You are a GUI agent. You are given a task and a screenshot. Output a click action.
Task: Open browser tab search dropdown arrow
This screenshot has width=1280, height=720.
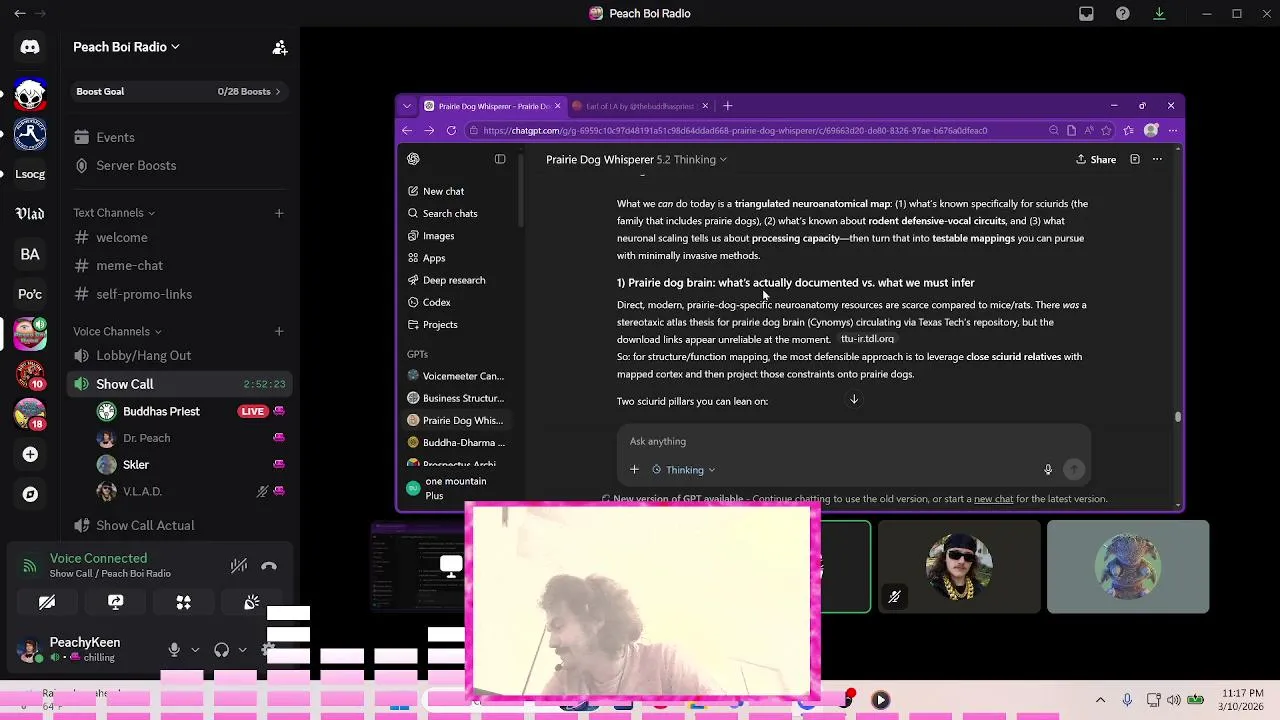[406, 106]
